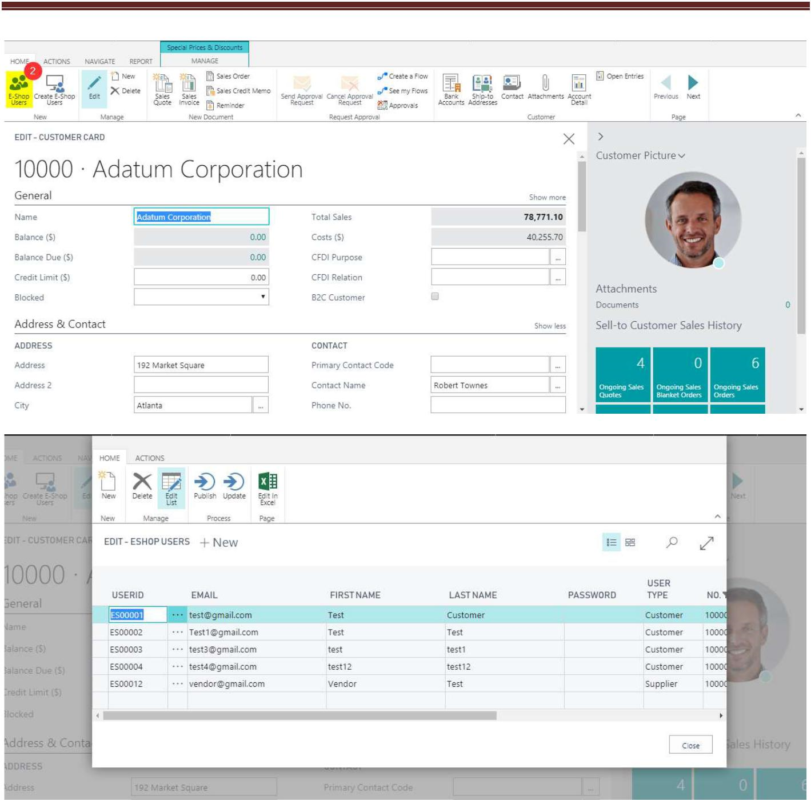Click the E-Shop Users horizontal scrollbar
This screenshot has width=811, height=800.
pyautogui.click(x=299, y=716)
